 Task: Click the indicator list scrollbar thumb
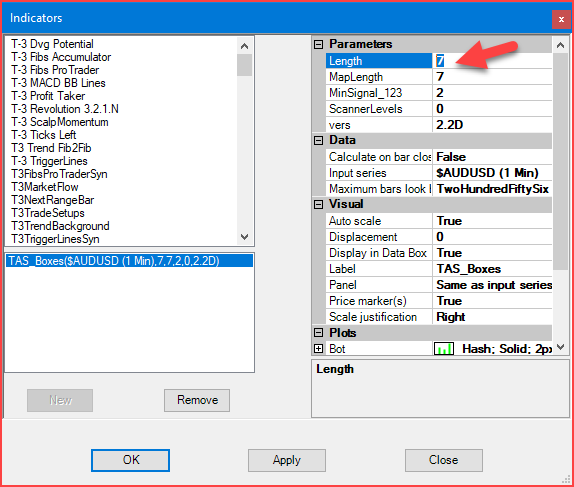pyautogui.click(x=244, y=65)
